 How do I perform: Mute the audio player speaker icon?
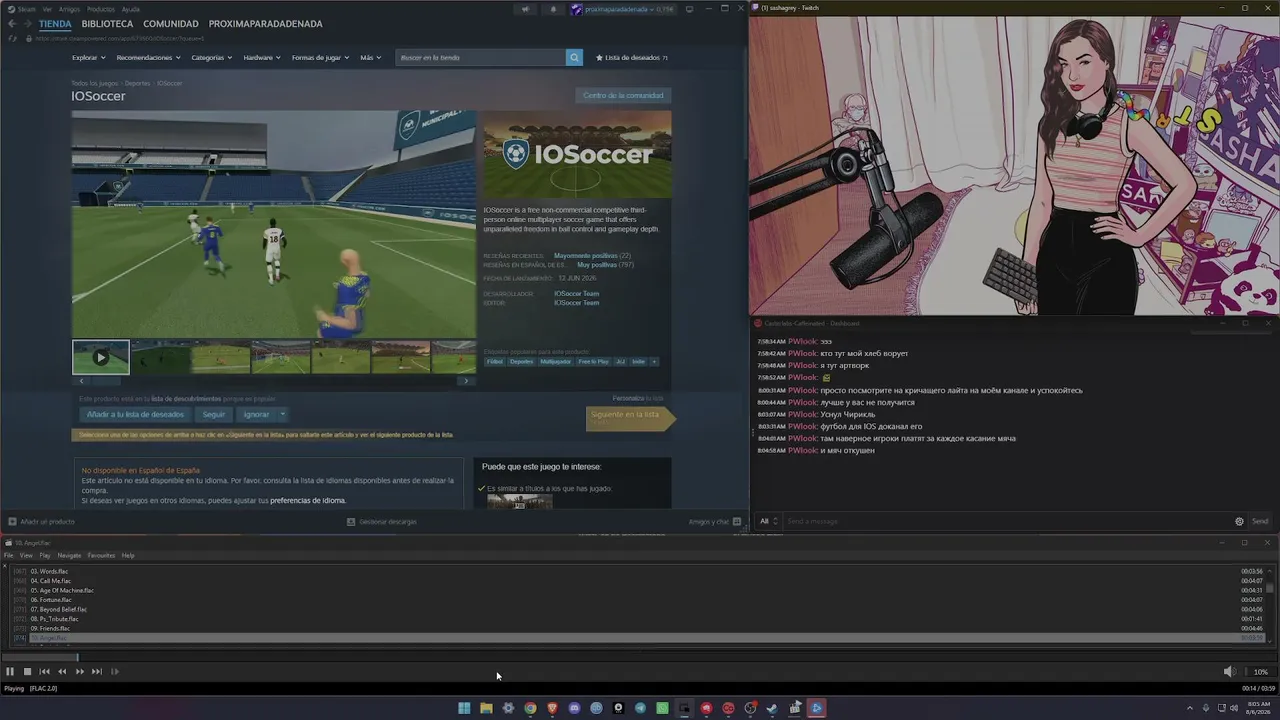[1229, 672]
